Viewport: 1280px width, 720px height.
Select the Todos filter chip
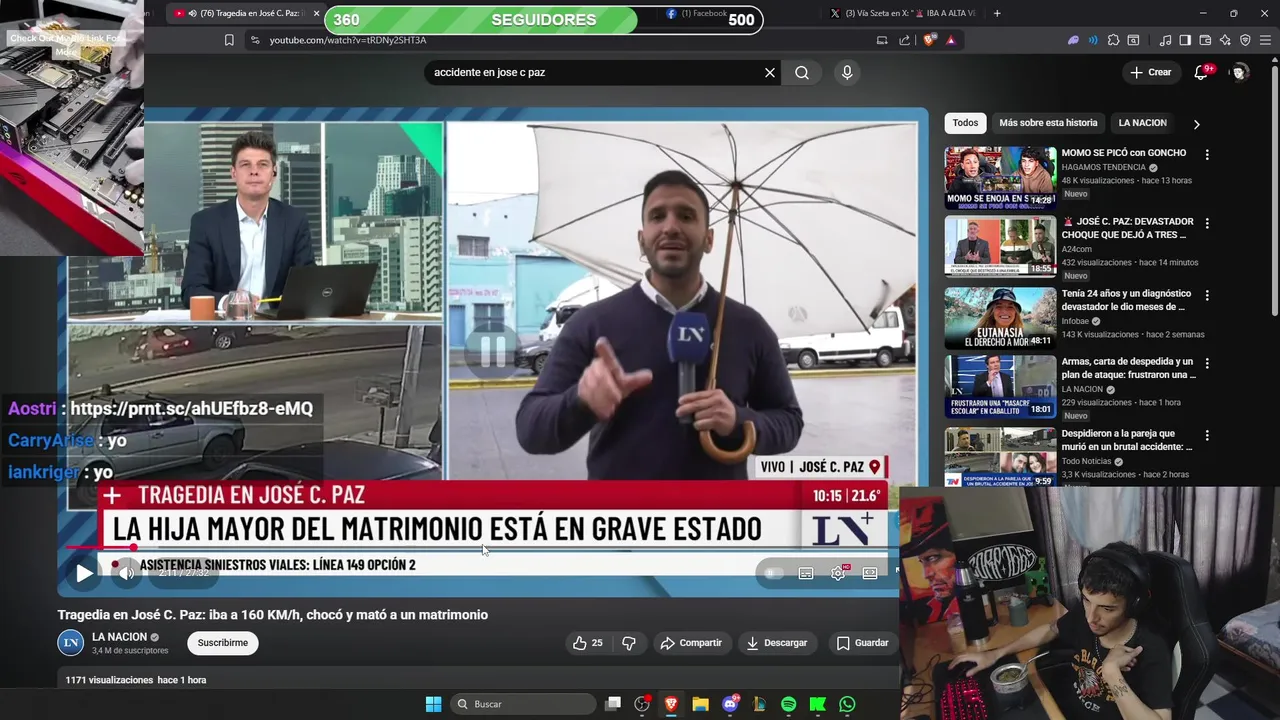[x=965, y=123]
